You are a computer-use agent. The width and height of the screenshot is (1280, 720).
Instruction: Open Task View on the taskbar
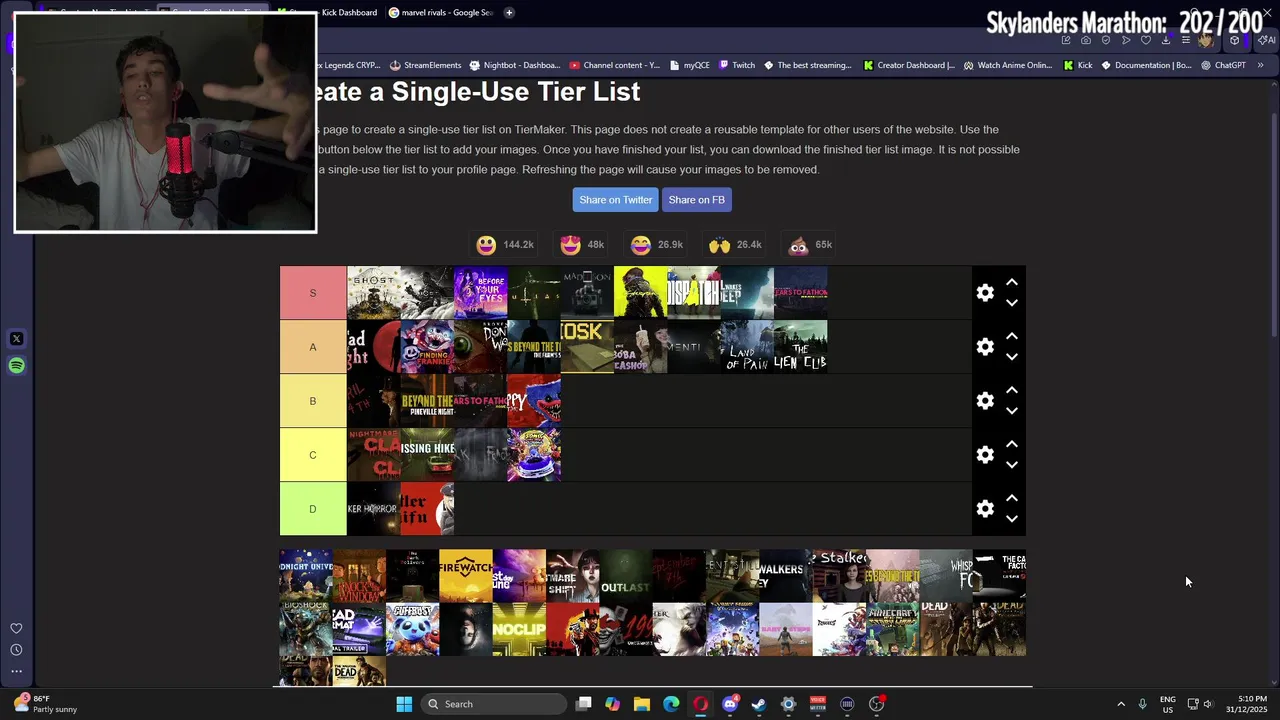point(584,704)
